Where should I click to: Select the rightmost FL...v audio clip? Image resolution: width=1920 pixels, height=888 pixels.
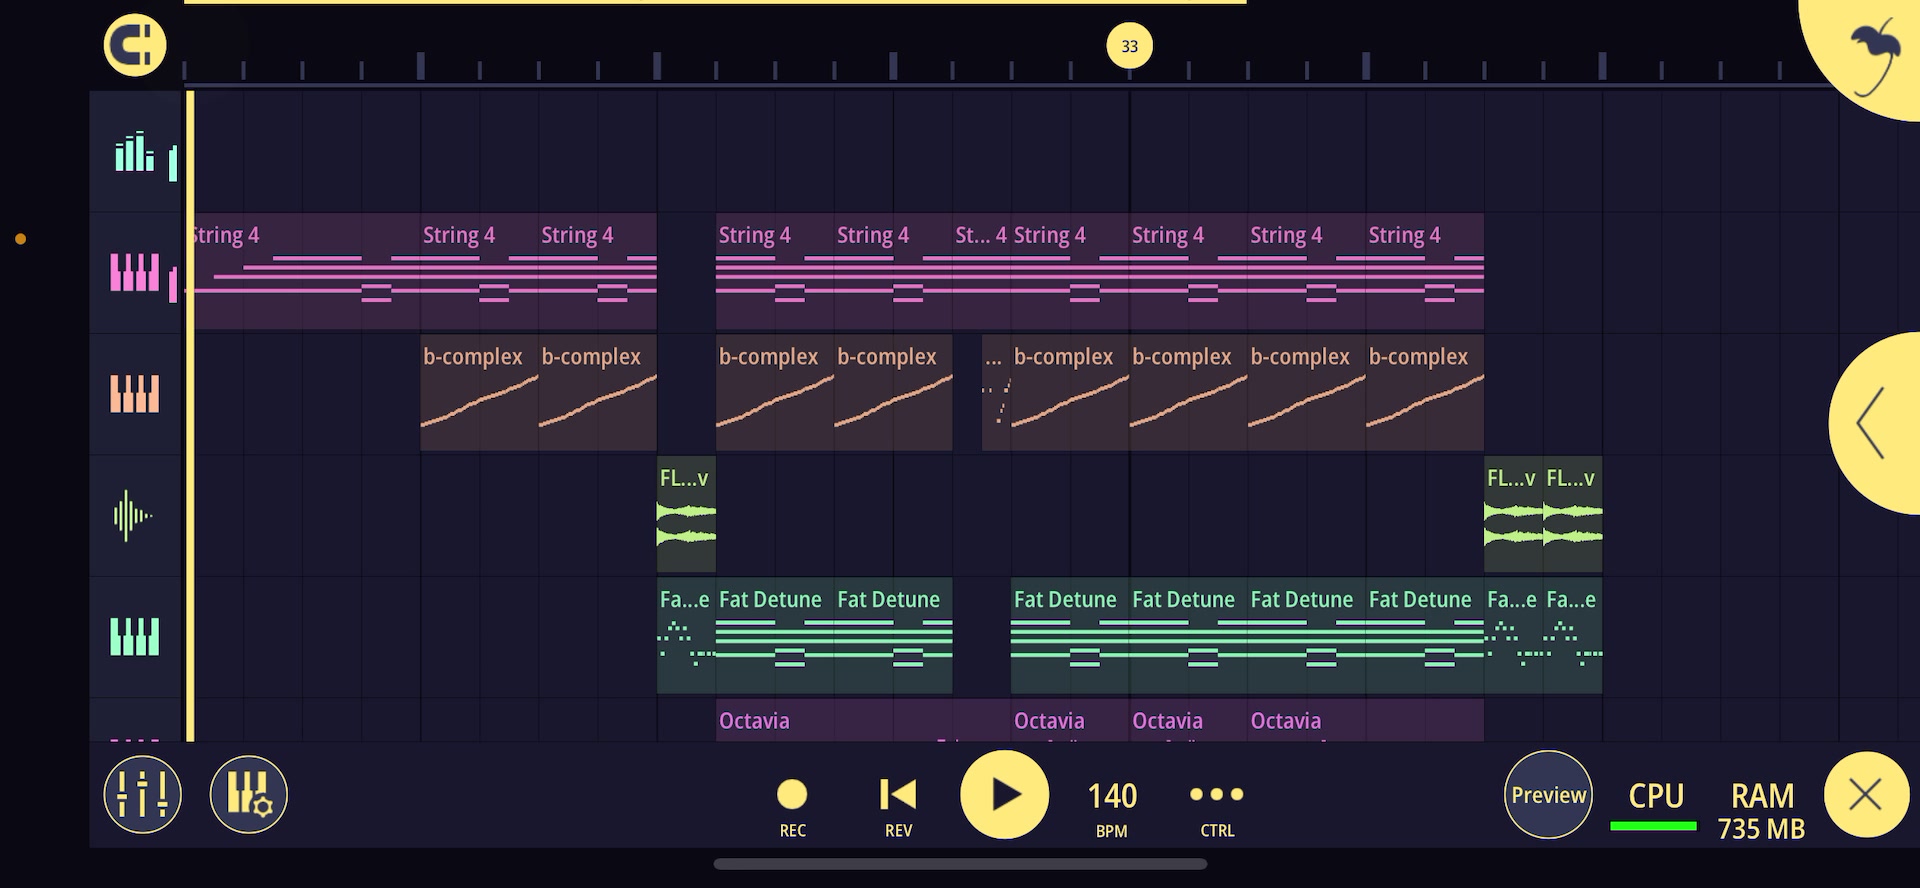point(1573,514)
